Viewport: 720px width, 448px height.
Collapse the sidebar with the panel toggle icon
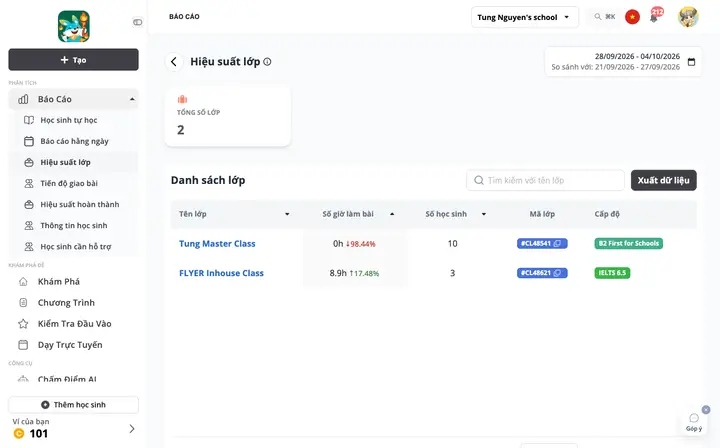pyautogui.click(x=137, y=22)
